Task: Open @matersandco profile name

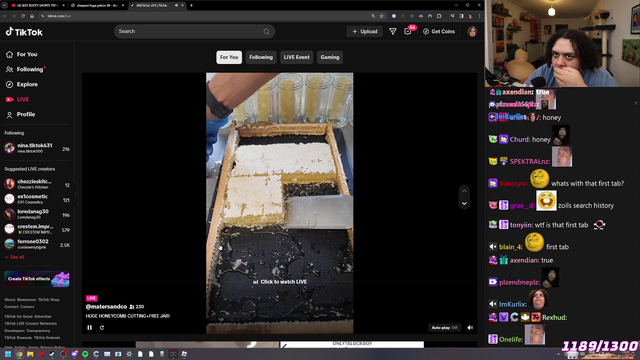Action: point(106,307)
